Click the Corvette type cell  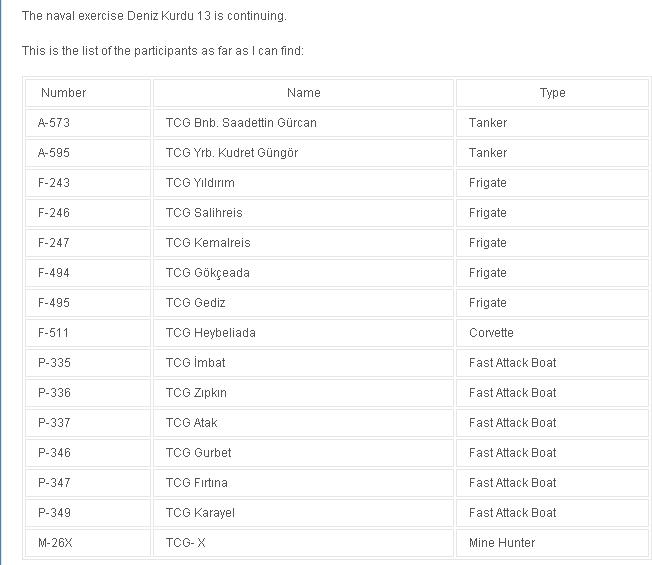tap(552, 333)
